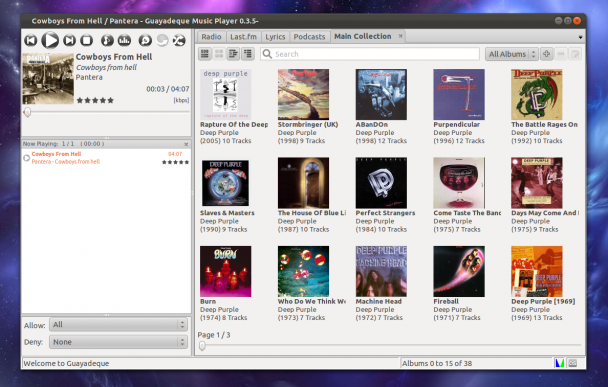
Task: Skip to the next track
Action: pyautogui.click(x=69, y=40)
